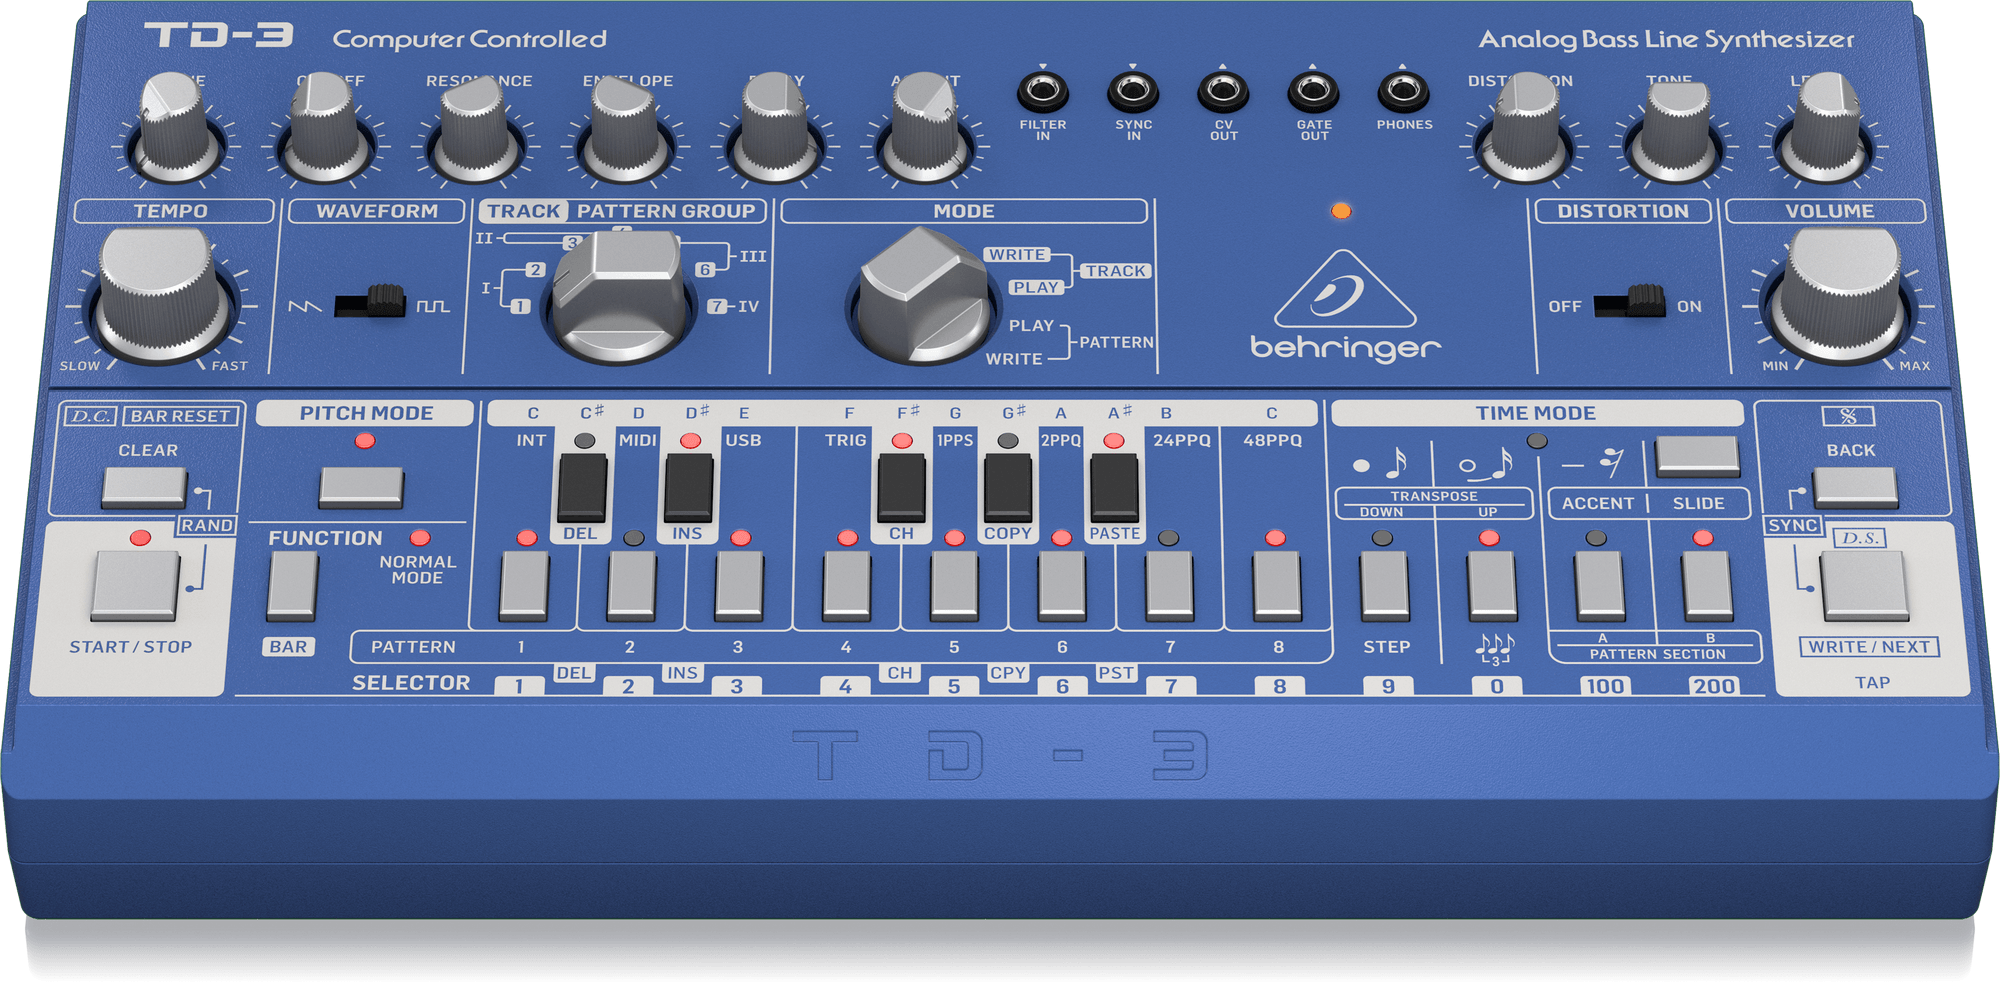The width and height of the screenshot is (2000, 983).
Task: Click the BAR RESET label
Action: pos(181,416)
